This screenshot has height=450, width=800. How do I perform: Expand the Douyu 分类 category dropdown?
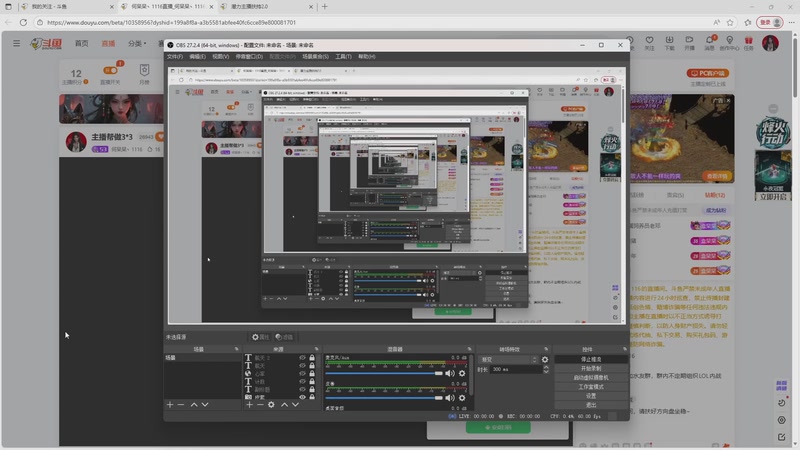point(137,43)
